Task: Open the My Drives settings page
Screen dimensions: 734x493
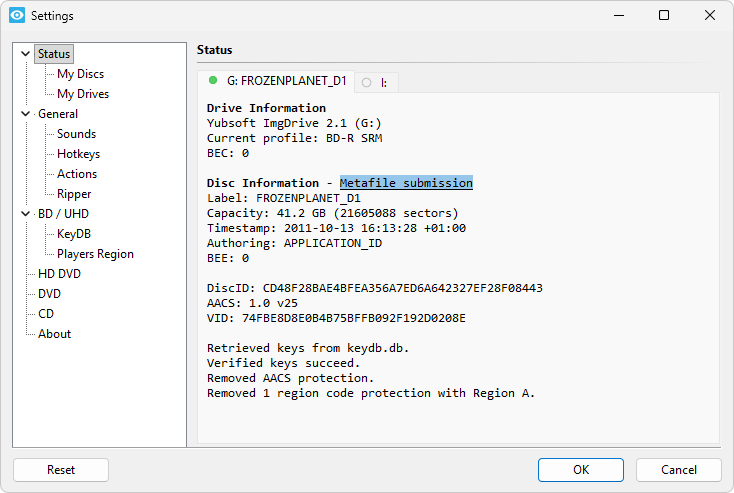Action: click(83, 94)
